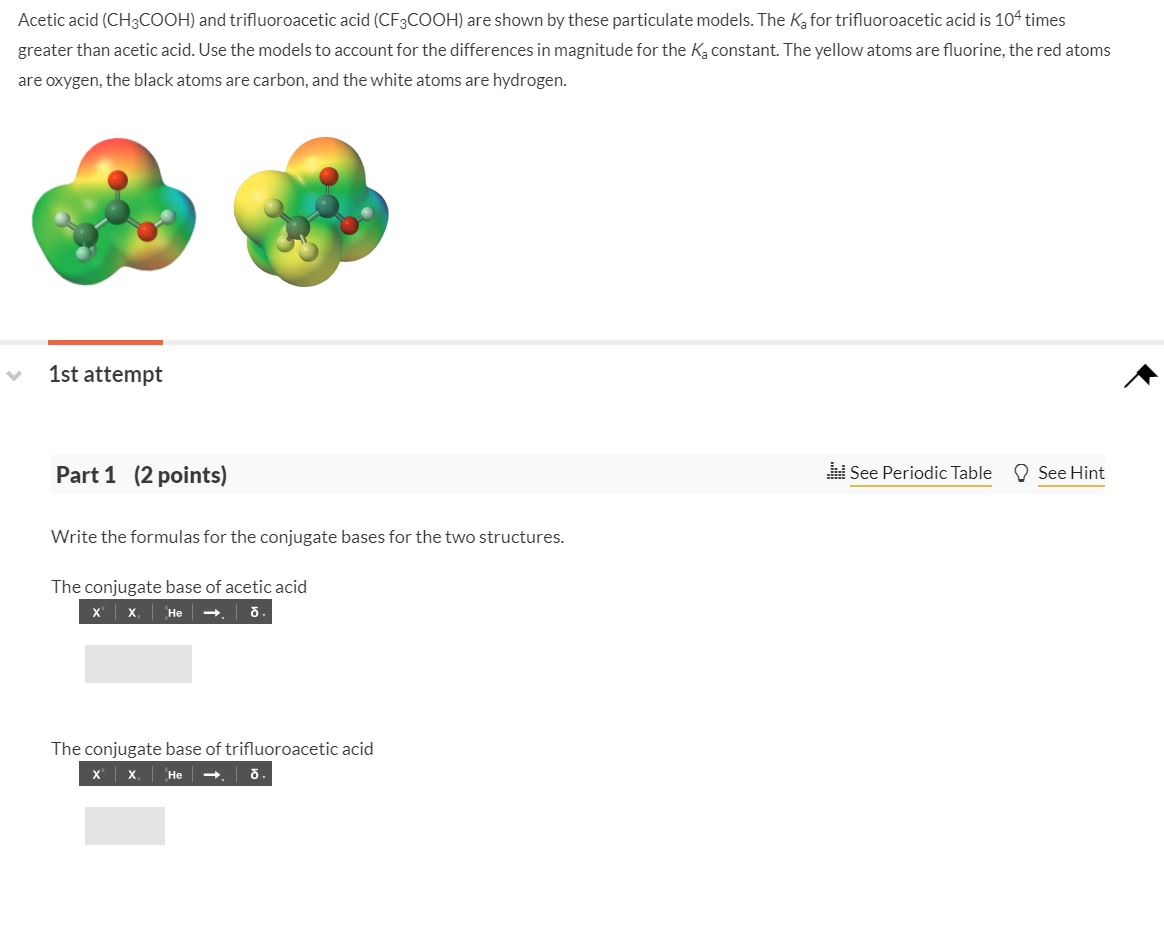Collapse the 1st attempt section with the chevron
The height and width of the screenshot is (943, 1164).
pos(13,375)
